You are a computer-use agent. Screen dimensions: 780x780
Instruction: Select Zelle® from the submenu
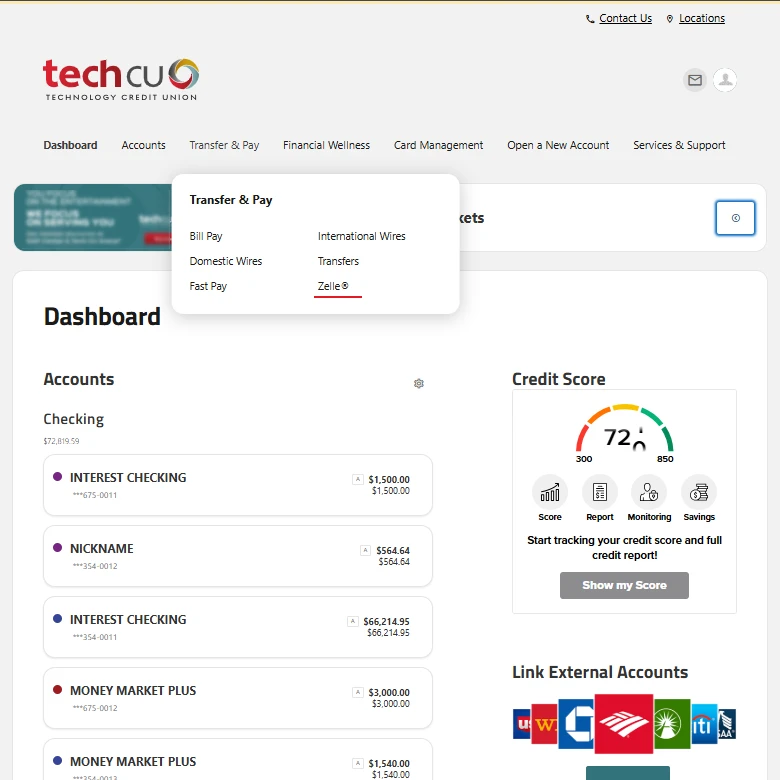pos(333,286)
